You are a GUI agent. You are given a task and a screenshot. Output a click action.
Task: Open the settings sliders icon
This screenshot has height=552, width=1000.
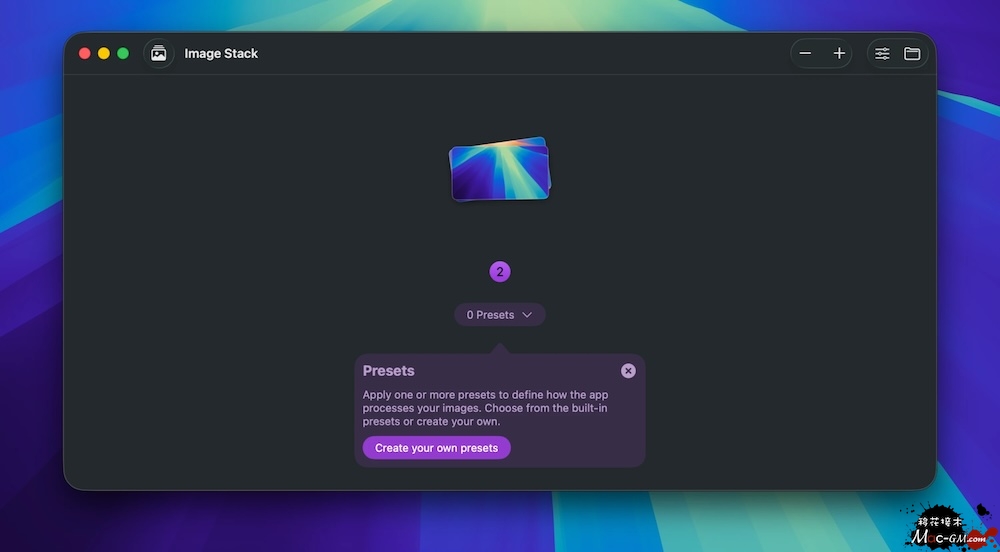pos(882,54)
